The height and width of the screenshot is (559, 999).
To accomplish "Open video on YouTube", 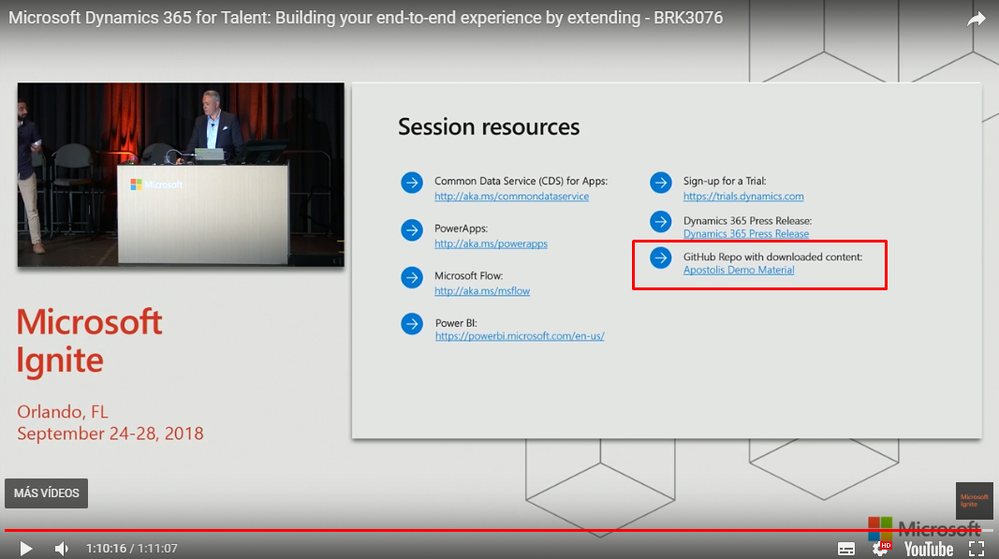I will click(929, 549).
